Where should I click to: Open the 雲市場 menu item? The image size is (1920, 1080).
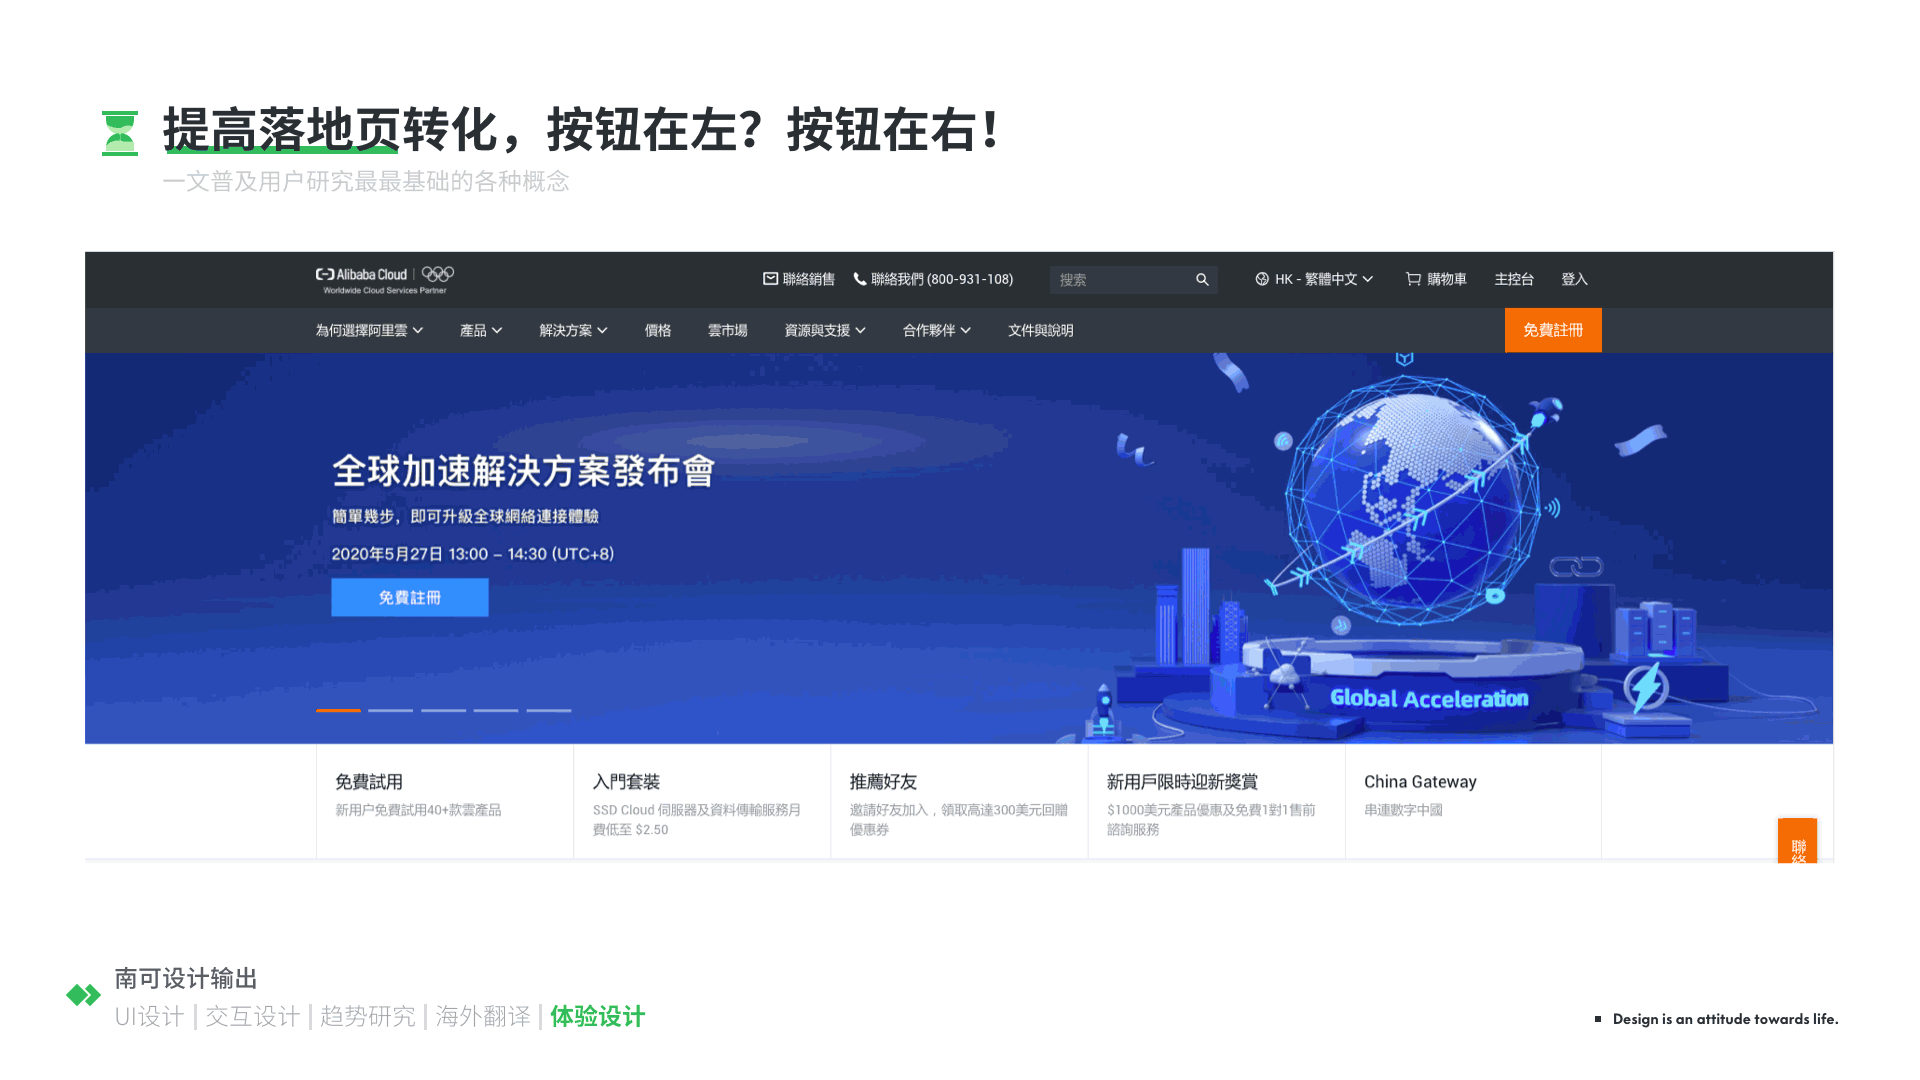pyautogui.click(x=727, y=331)
